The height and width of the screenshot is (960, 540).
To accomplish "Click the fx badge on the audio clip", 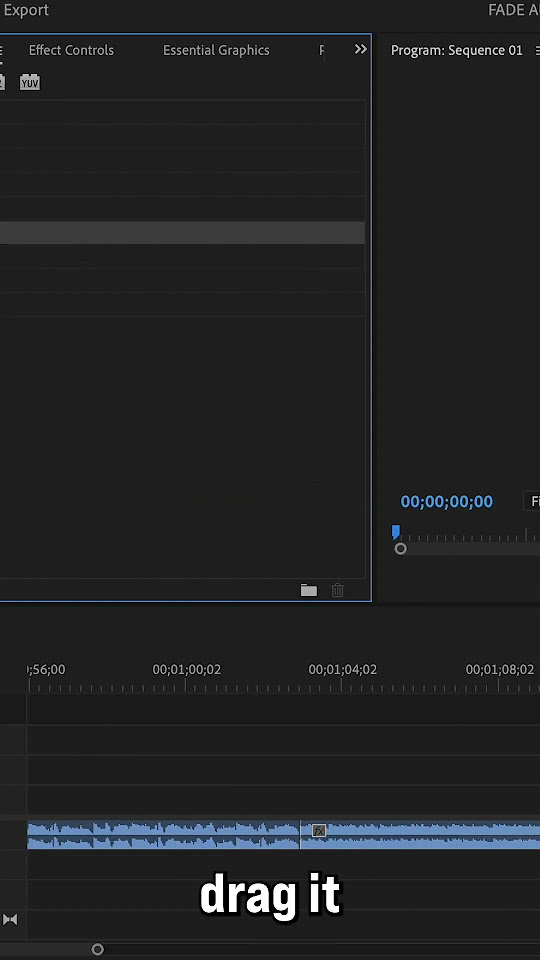I will coord(319,830).
